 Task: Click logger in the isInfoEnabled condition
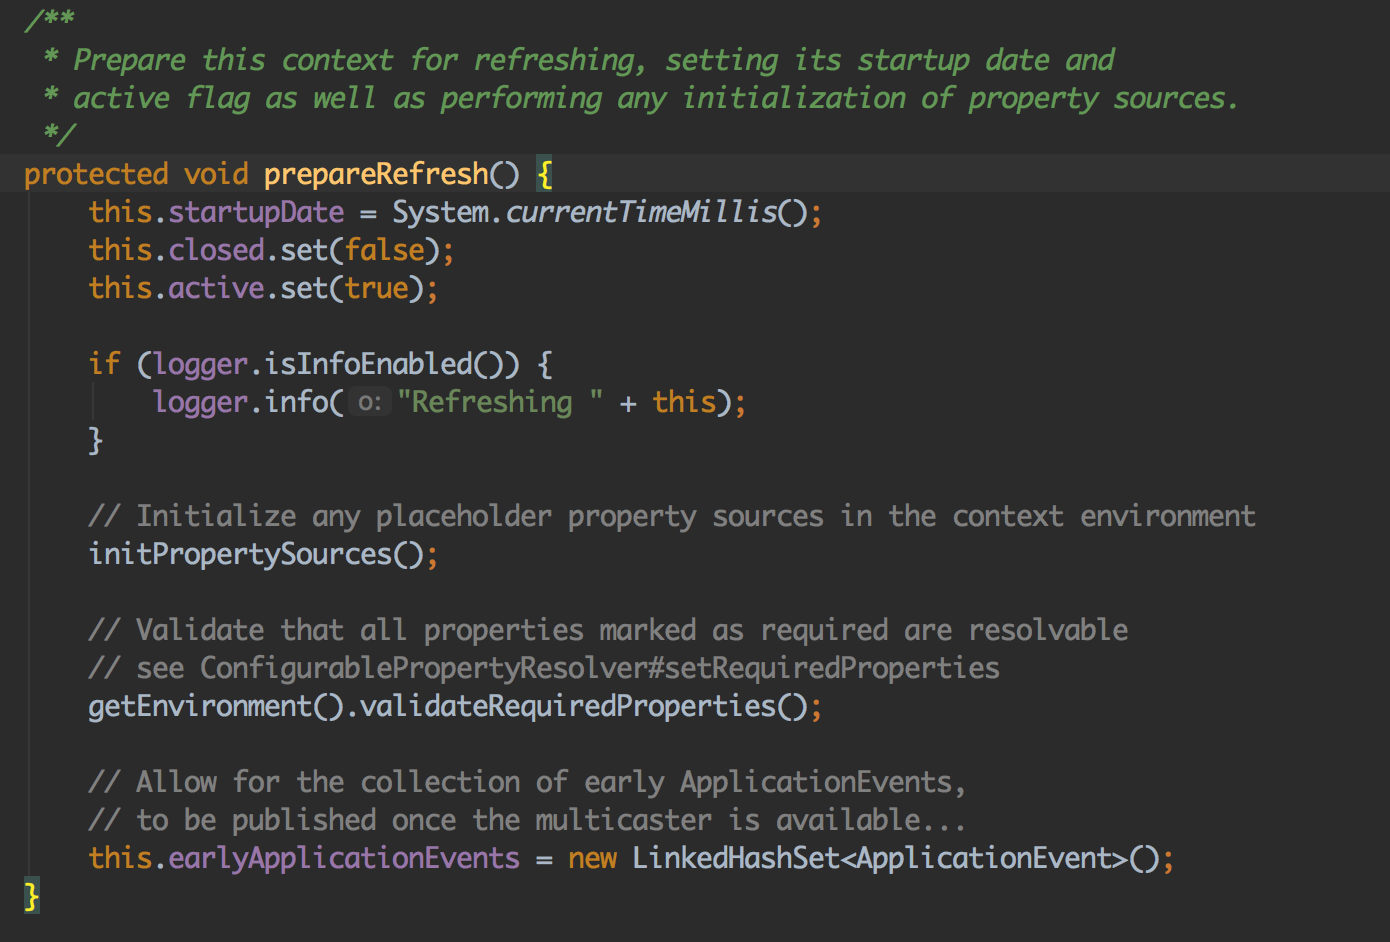click(x=200, y=365)
